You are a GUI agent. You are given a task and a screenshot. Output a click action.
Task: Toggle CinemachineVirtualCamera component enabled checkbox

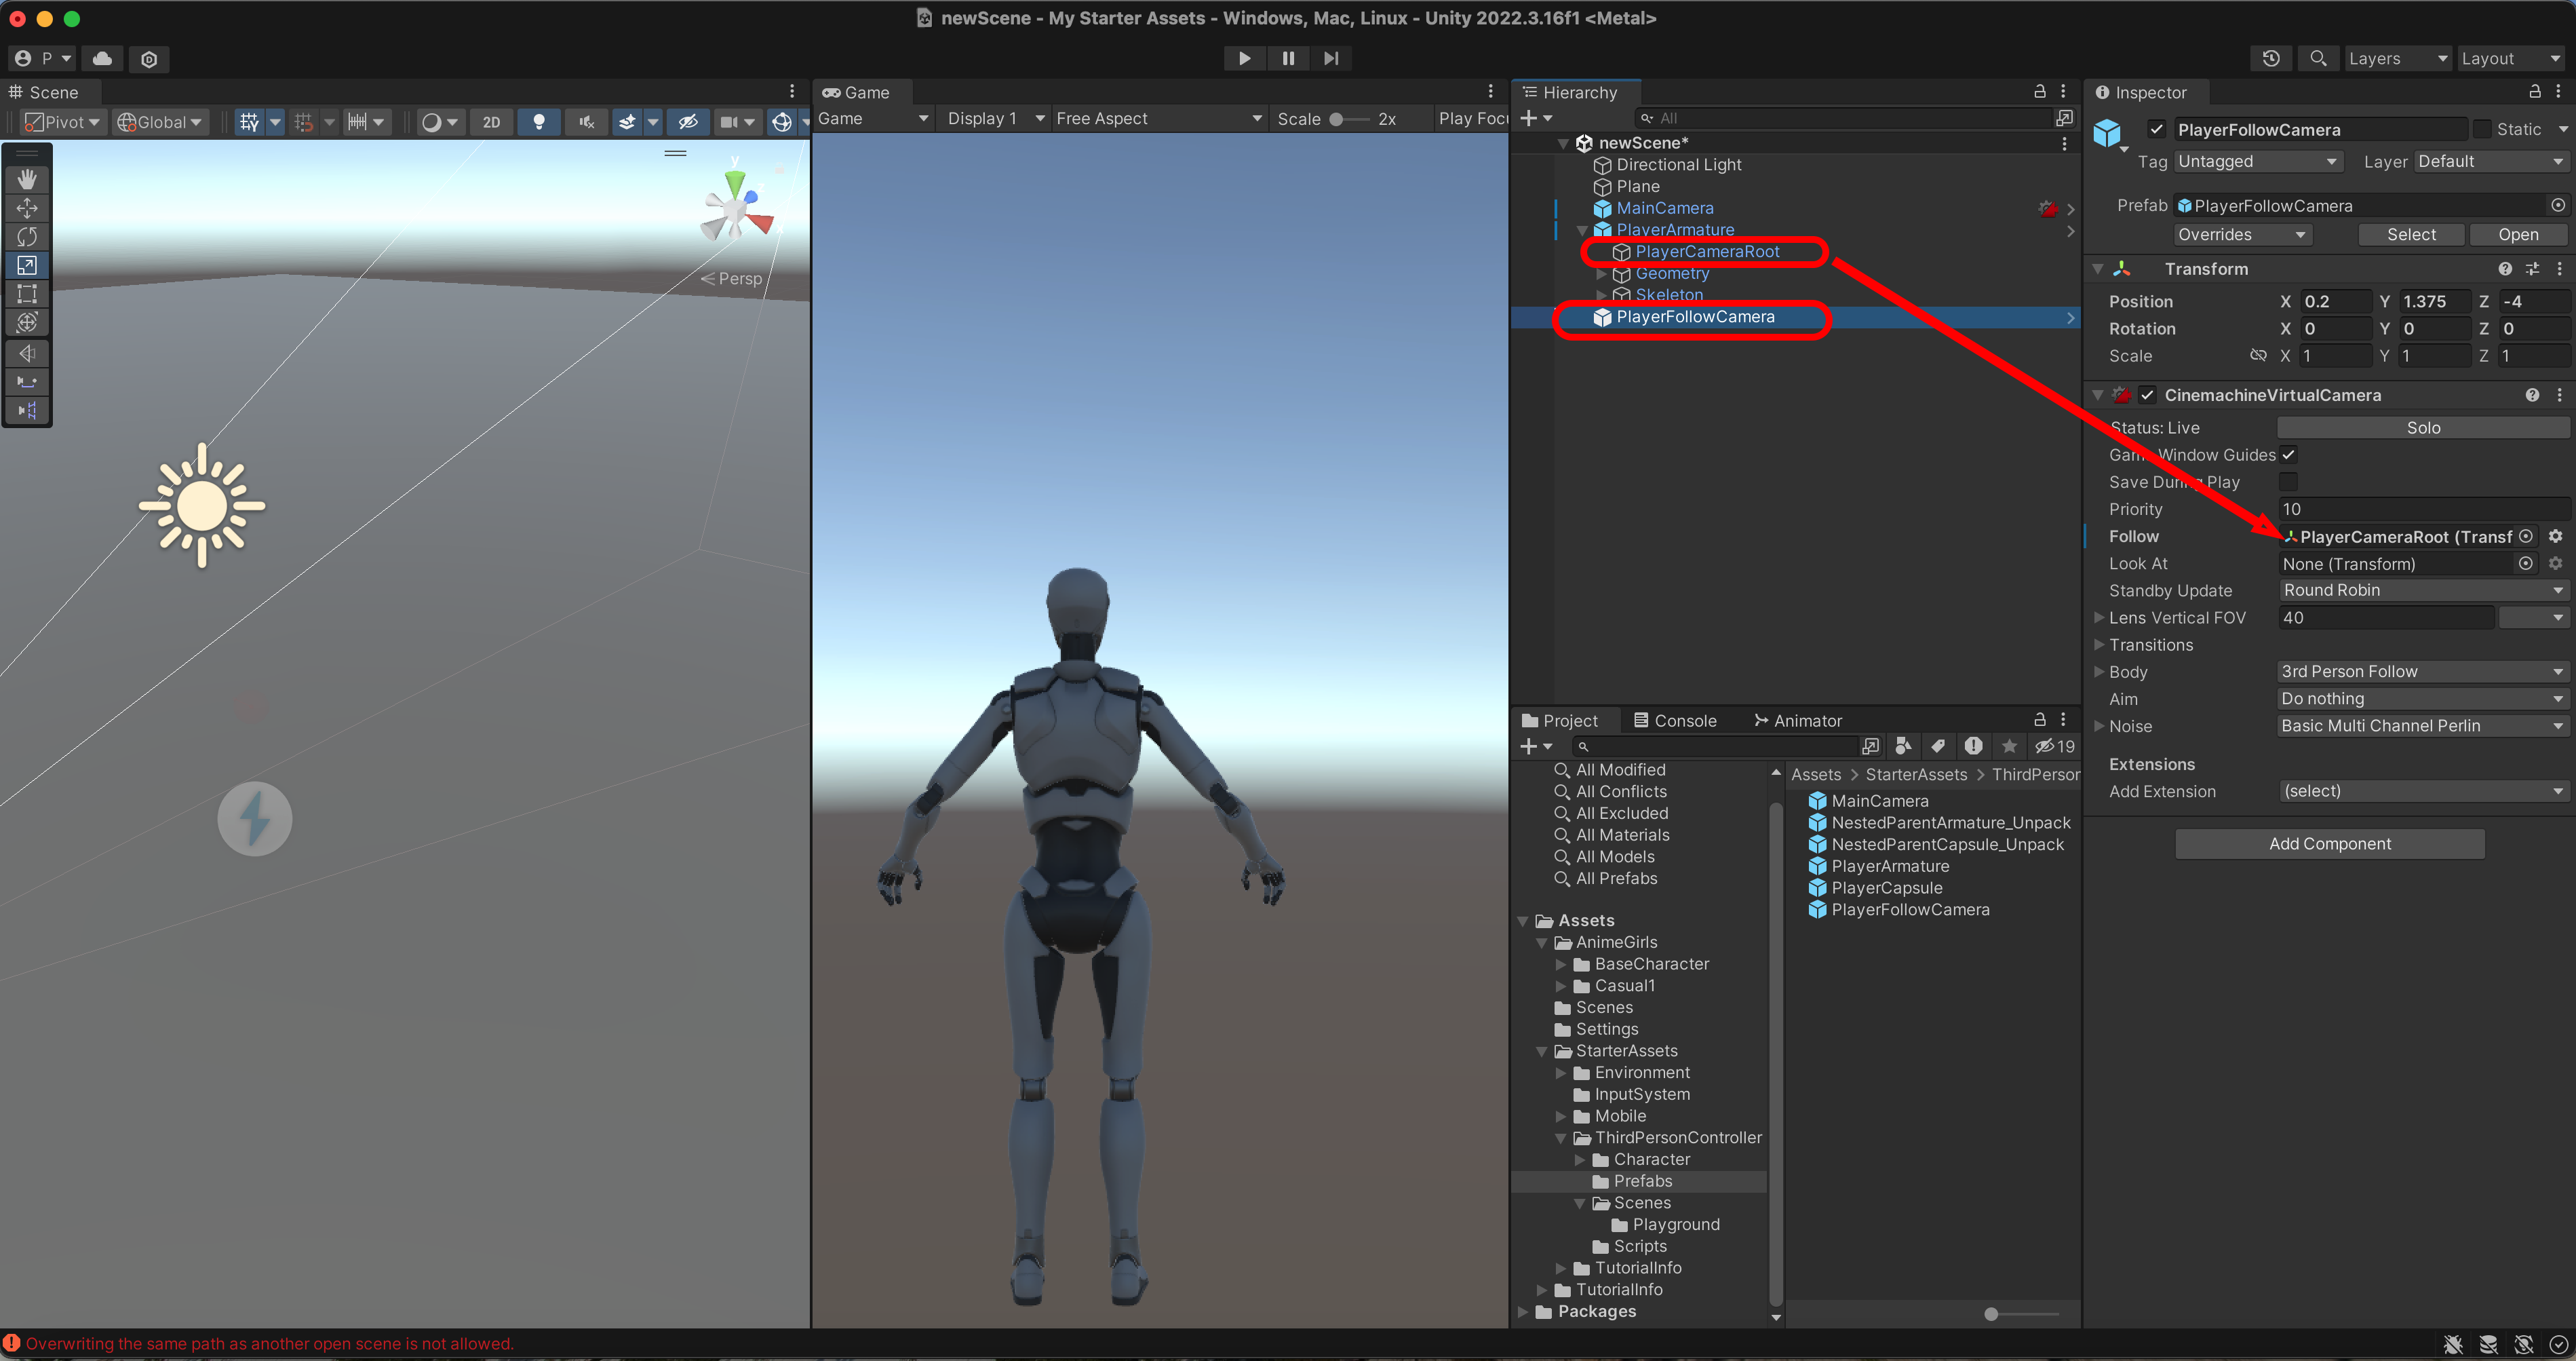2147,395
